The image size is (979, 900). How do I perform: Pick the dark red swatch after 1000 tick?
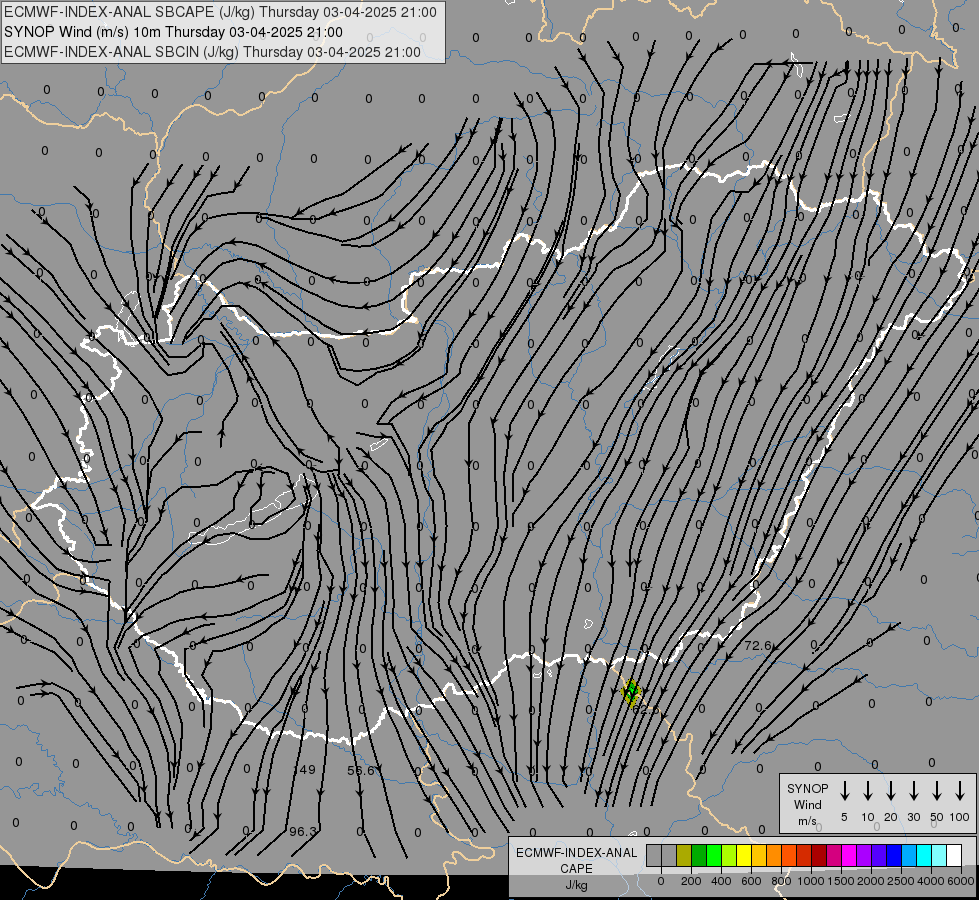819,855
